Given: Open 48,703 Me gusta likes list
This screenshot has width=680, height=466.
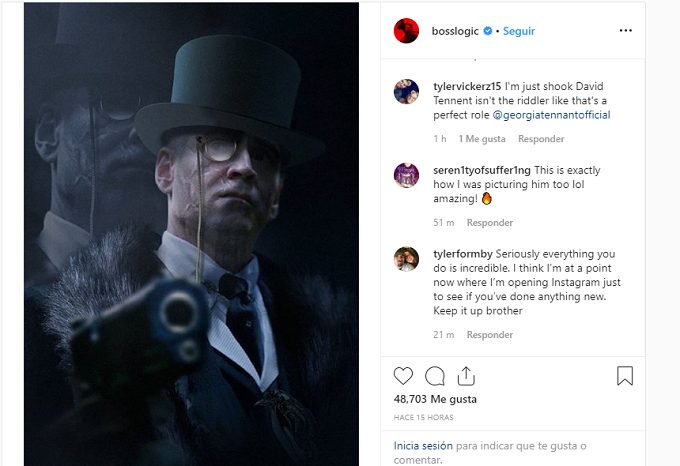Looking at the screenshot, I should [435, 399].
